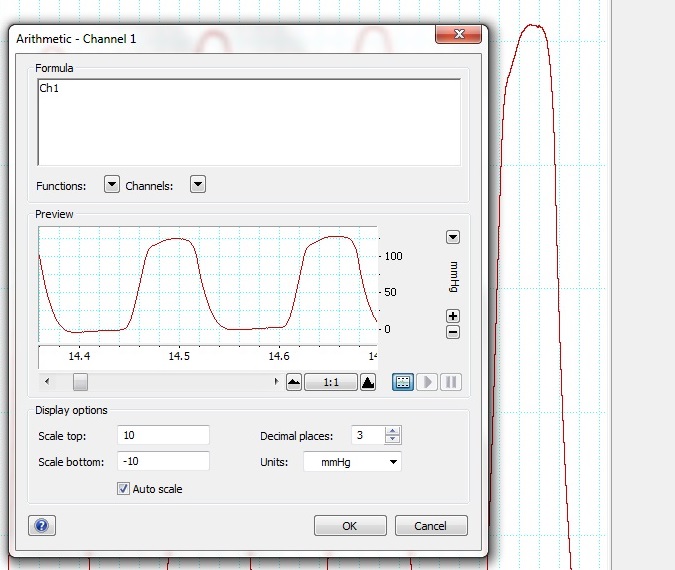Reset preview compression to 1:1
The height and width of the screenshot is (570, 675).
pos(330,382)
